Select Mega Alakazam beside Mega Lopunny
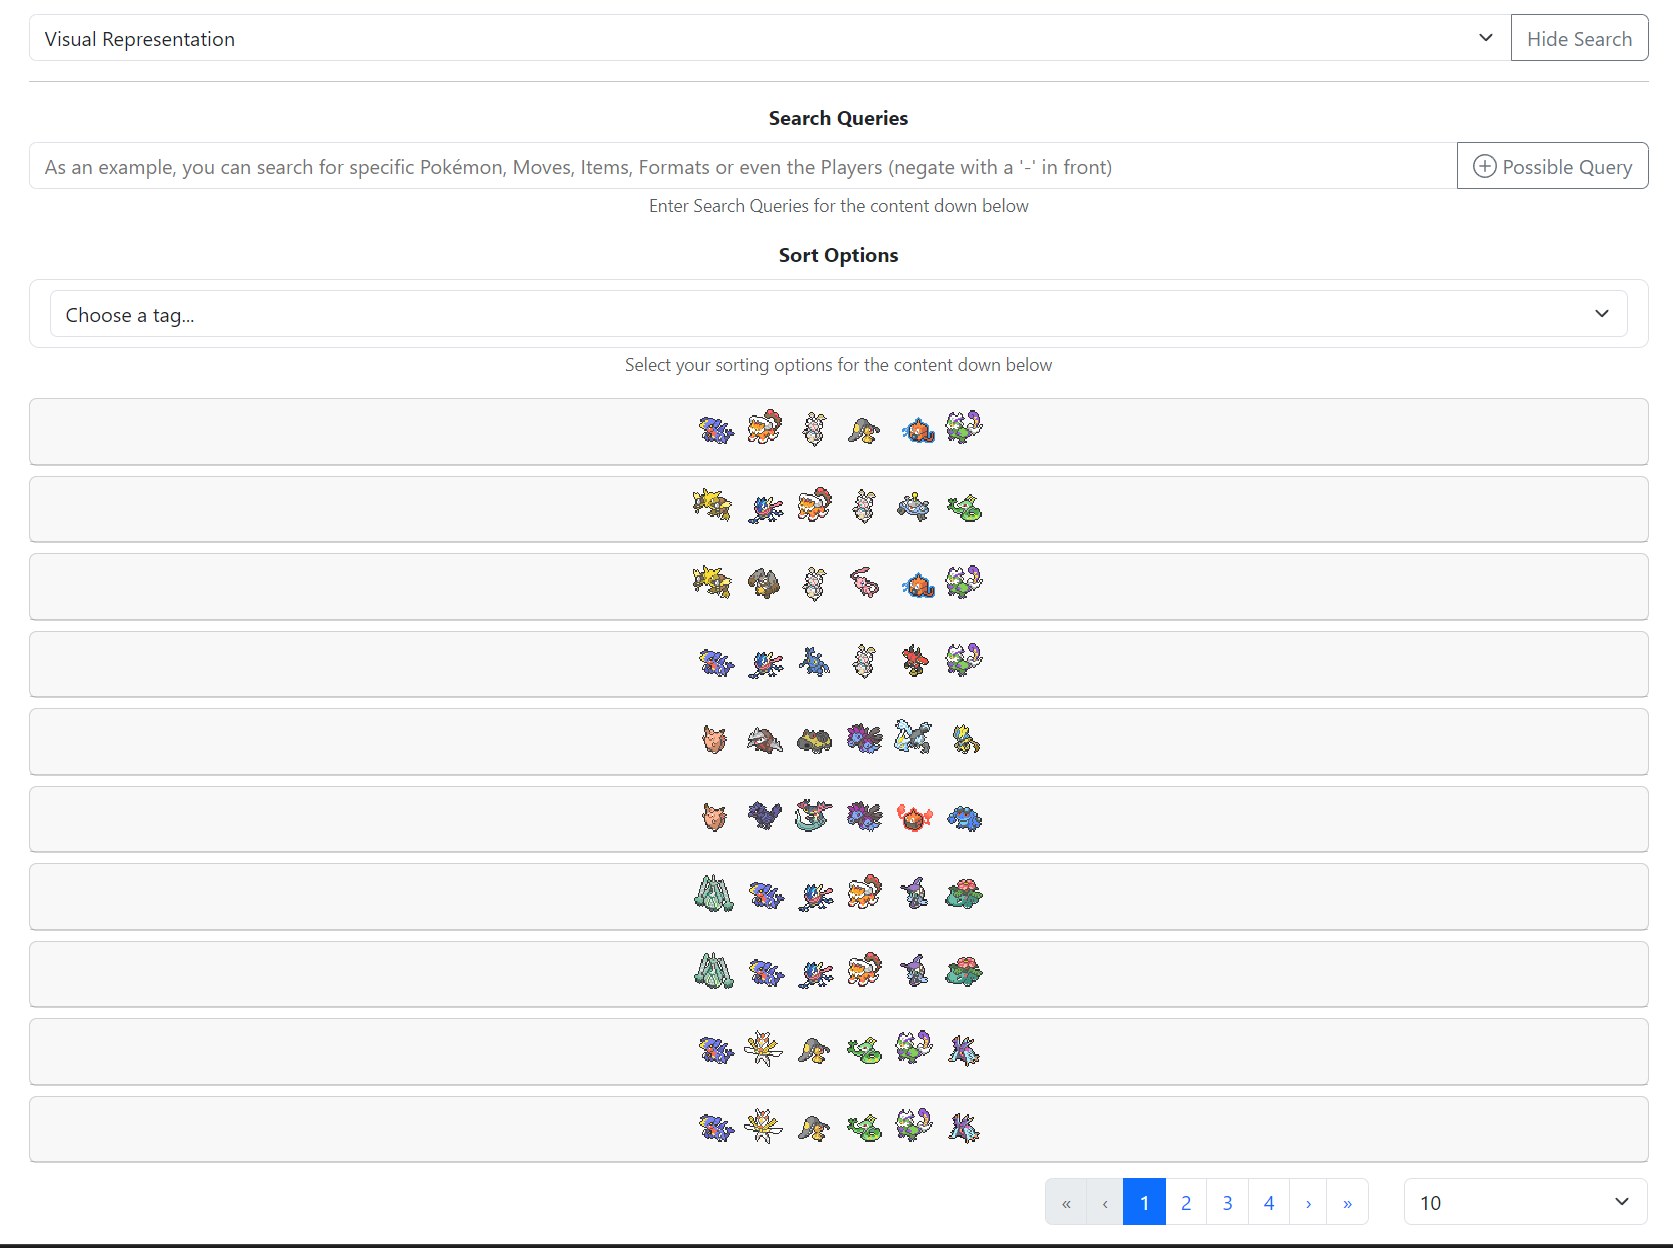 click(712, 582)
